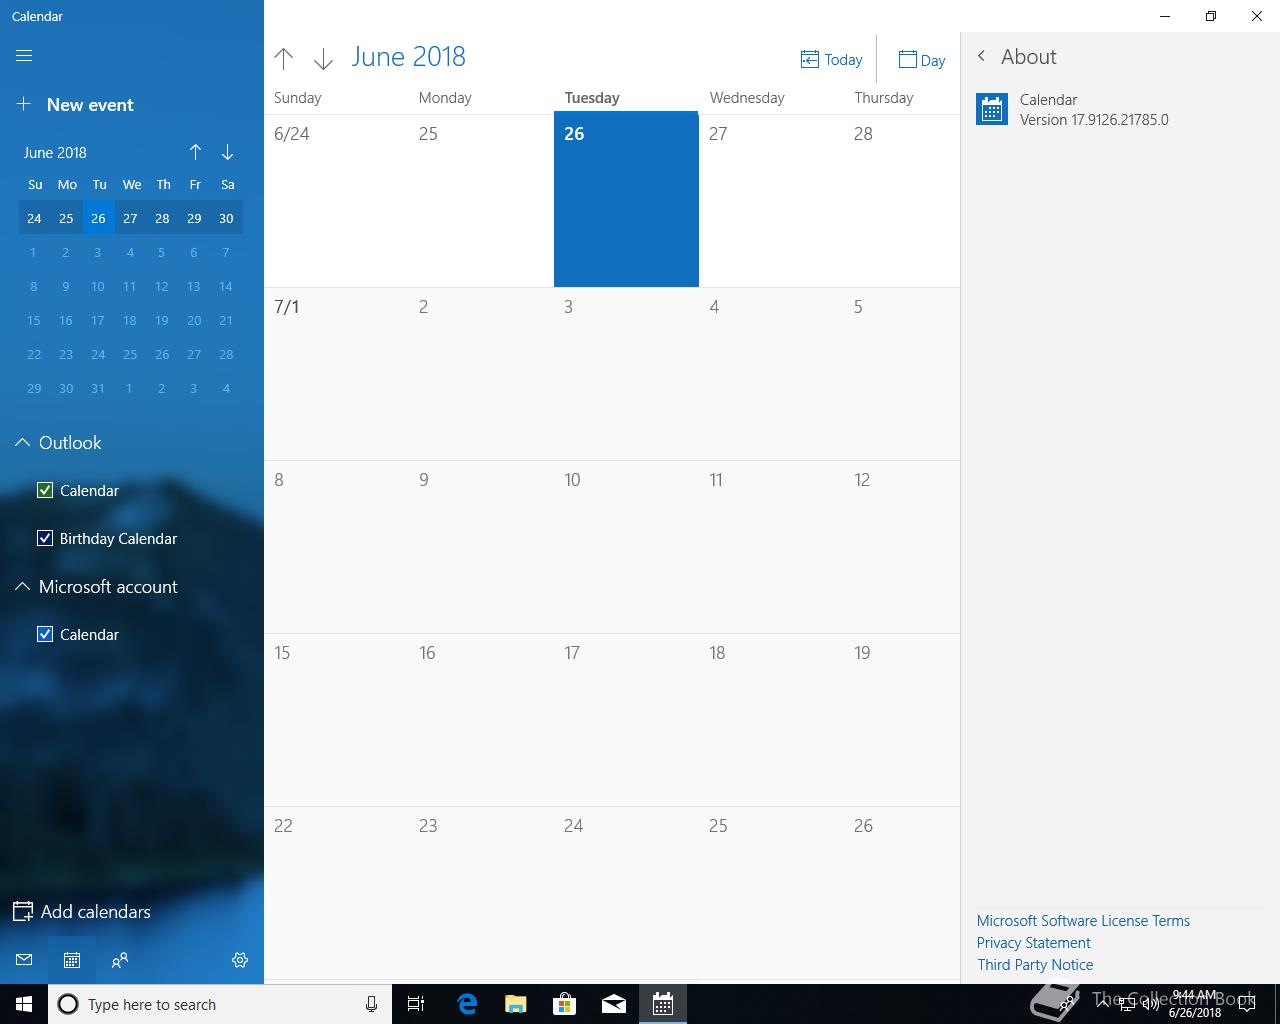This screenshot has width=1280, height=1024.
Task: Select day 30 in mini calendar first row
Action: tap(227, 218)
